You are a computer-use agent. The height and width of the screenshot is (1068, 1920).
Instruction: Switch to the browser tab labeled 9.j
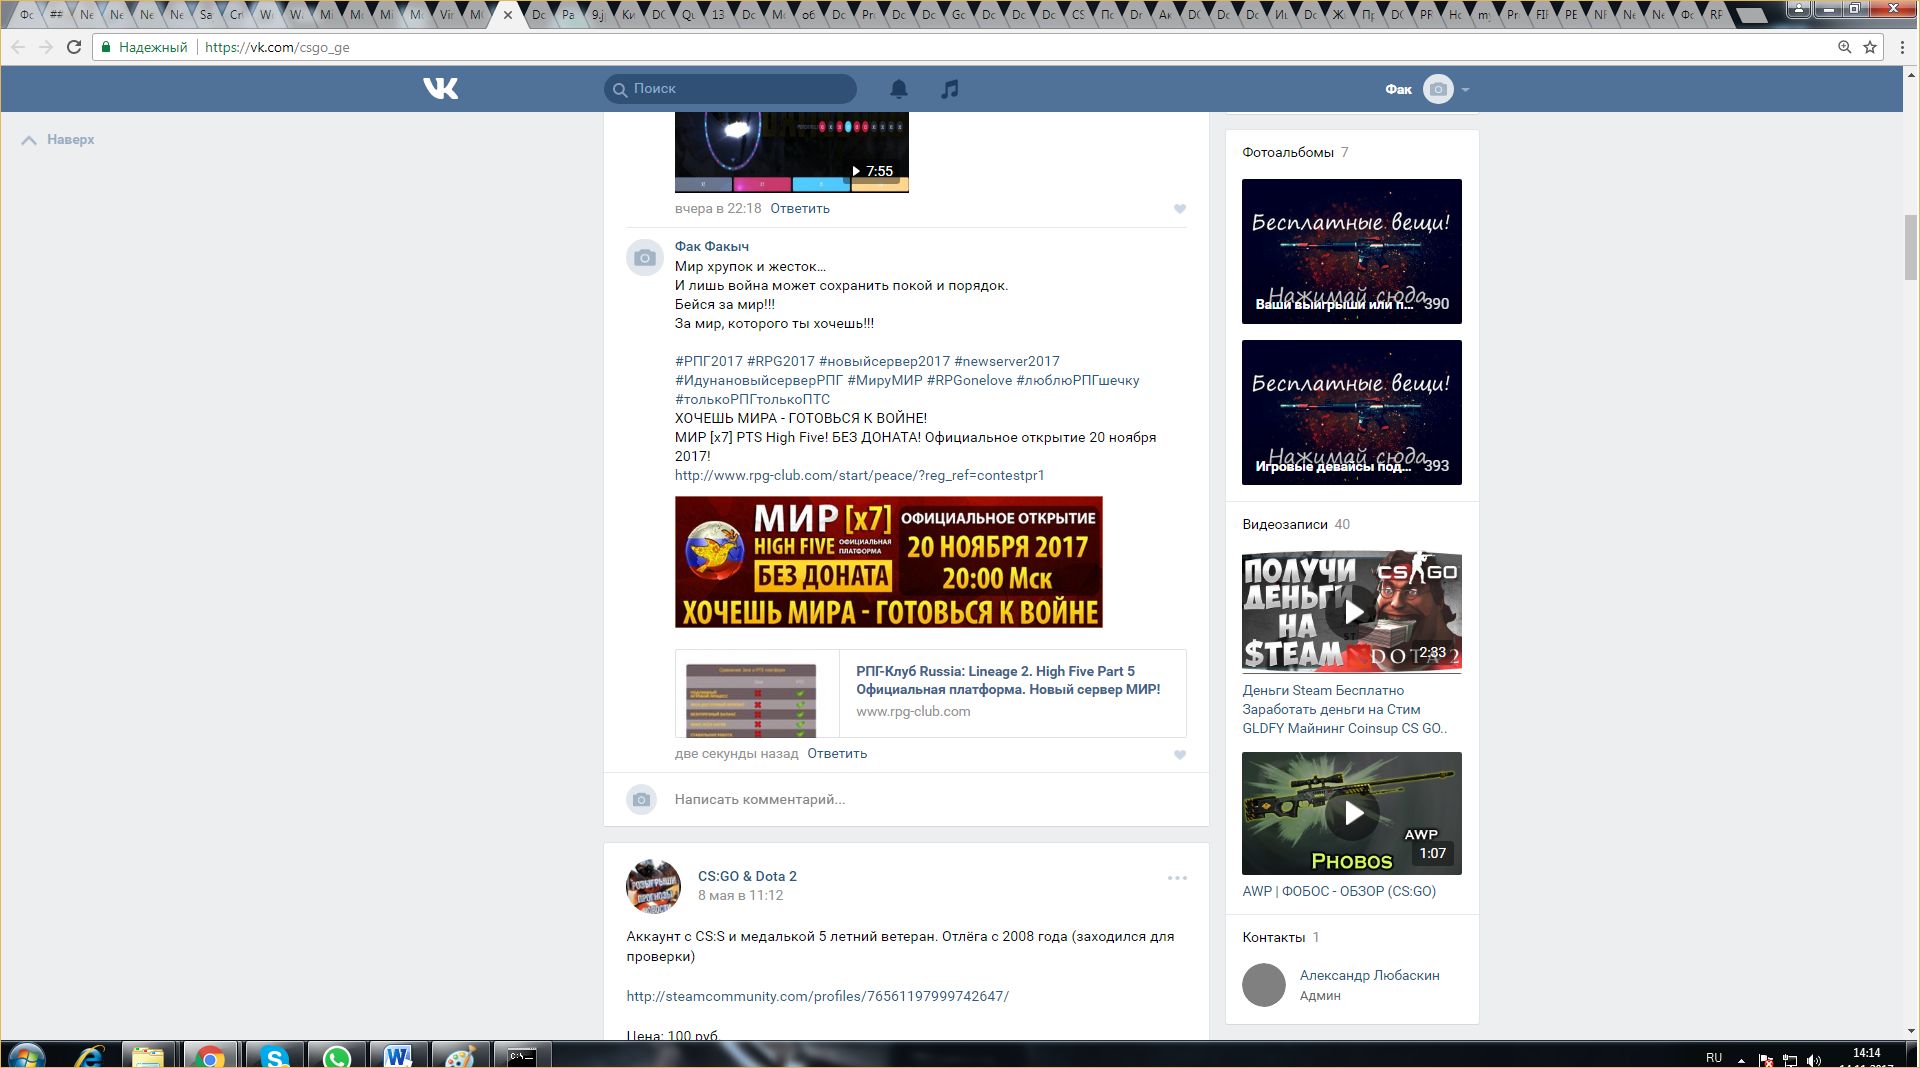pos(598,15)
